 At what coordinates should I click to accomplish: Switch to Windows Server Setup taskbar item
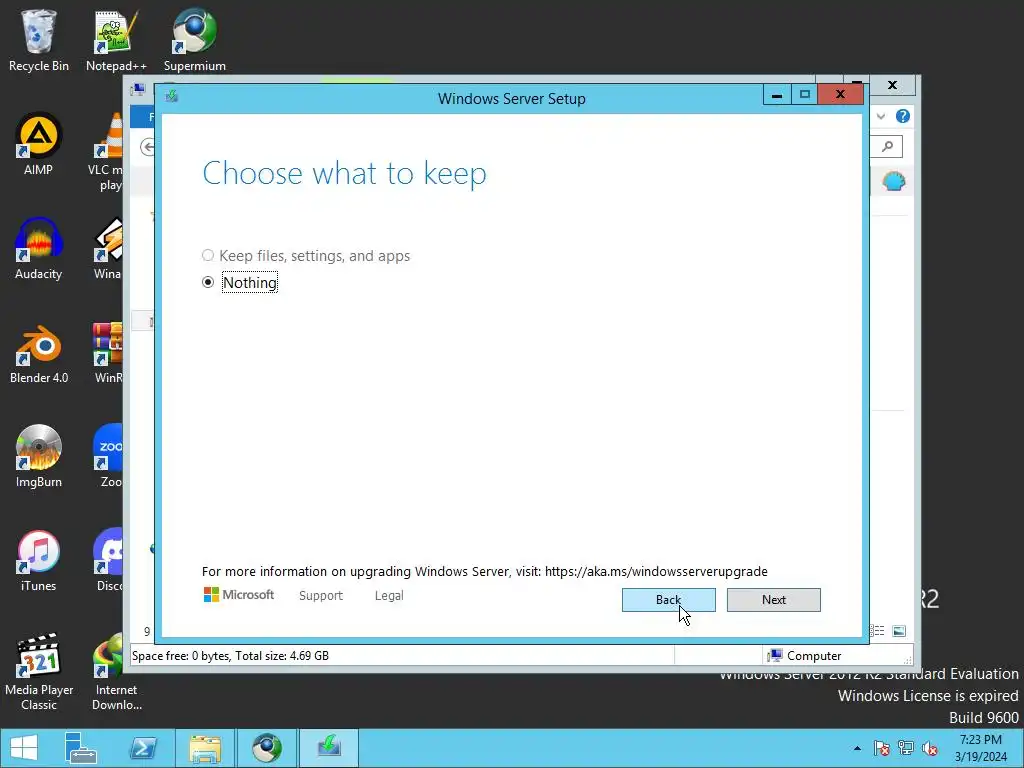coord(328,748)
